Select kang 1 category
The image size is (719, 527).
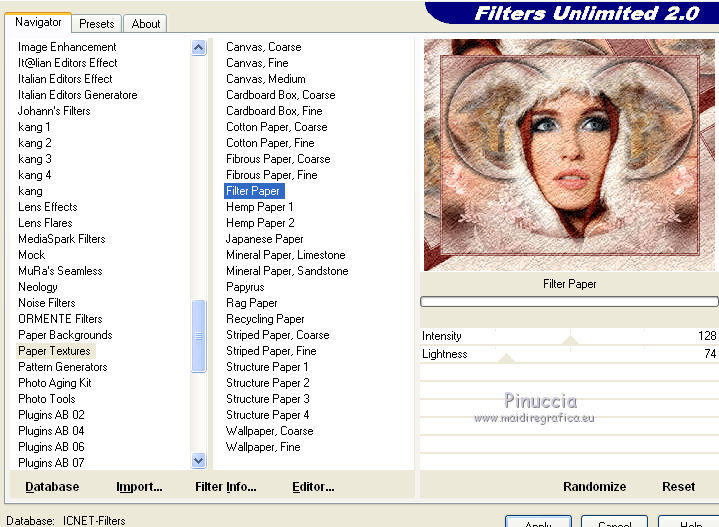34,127
